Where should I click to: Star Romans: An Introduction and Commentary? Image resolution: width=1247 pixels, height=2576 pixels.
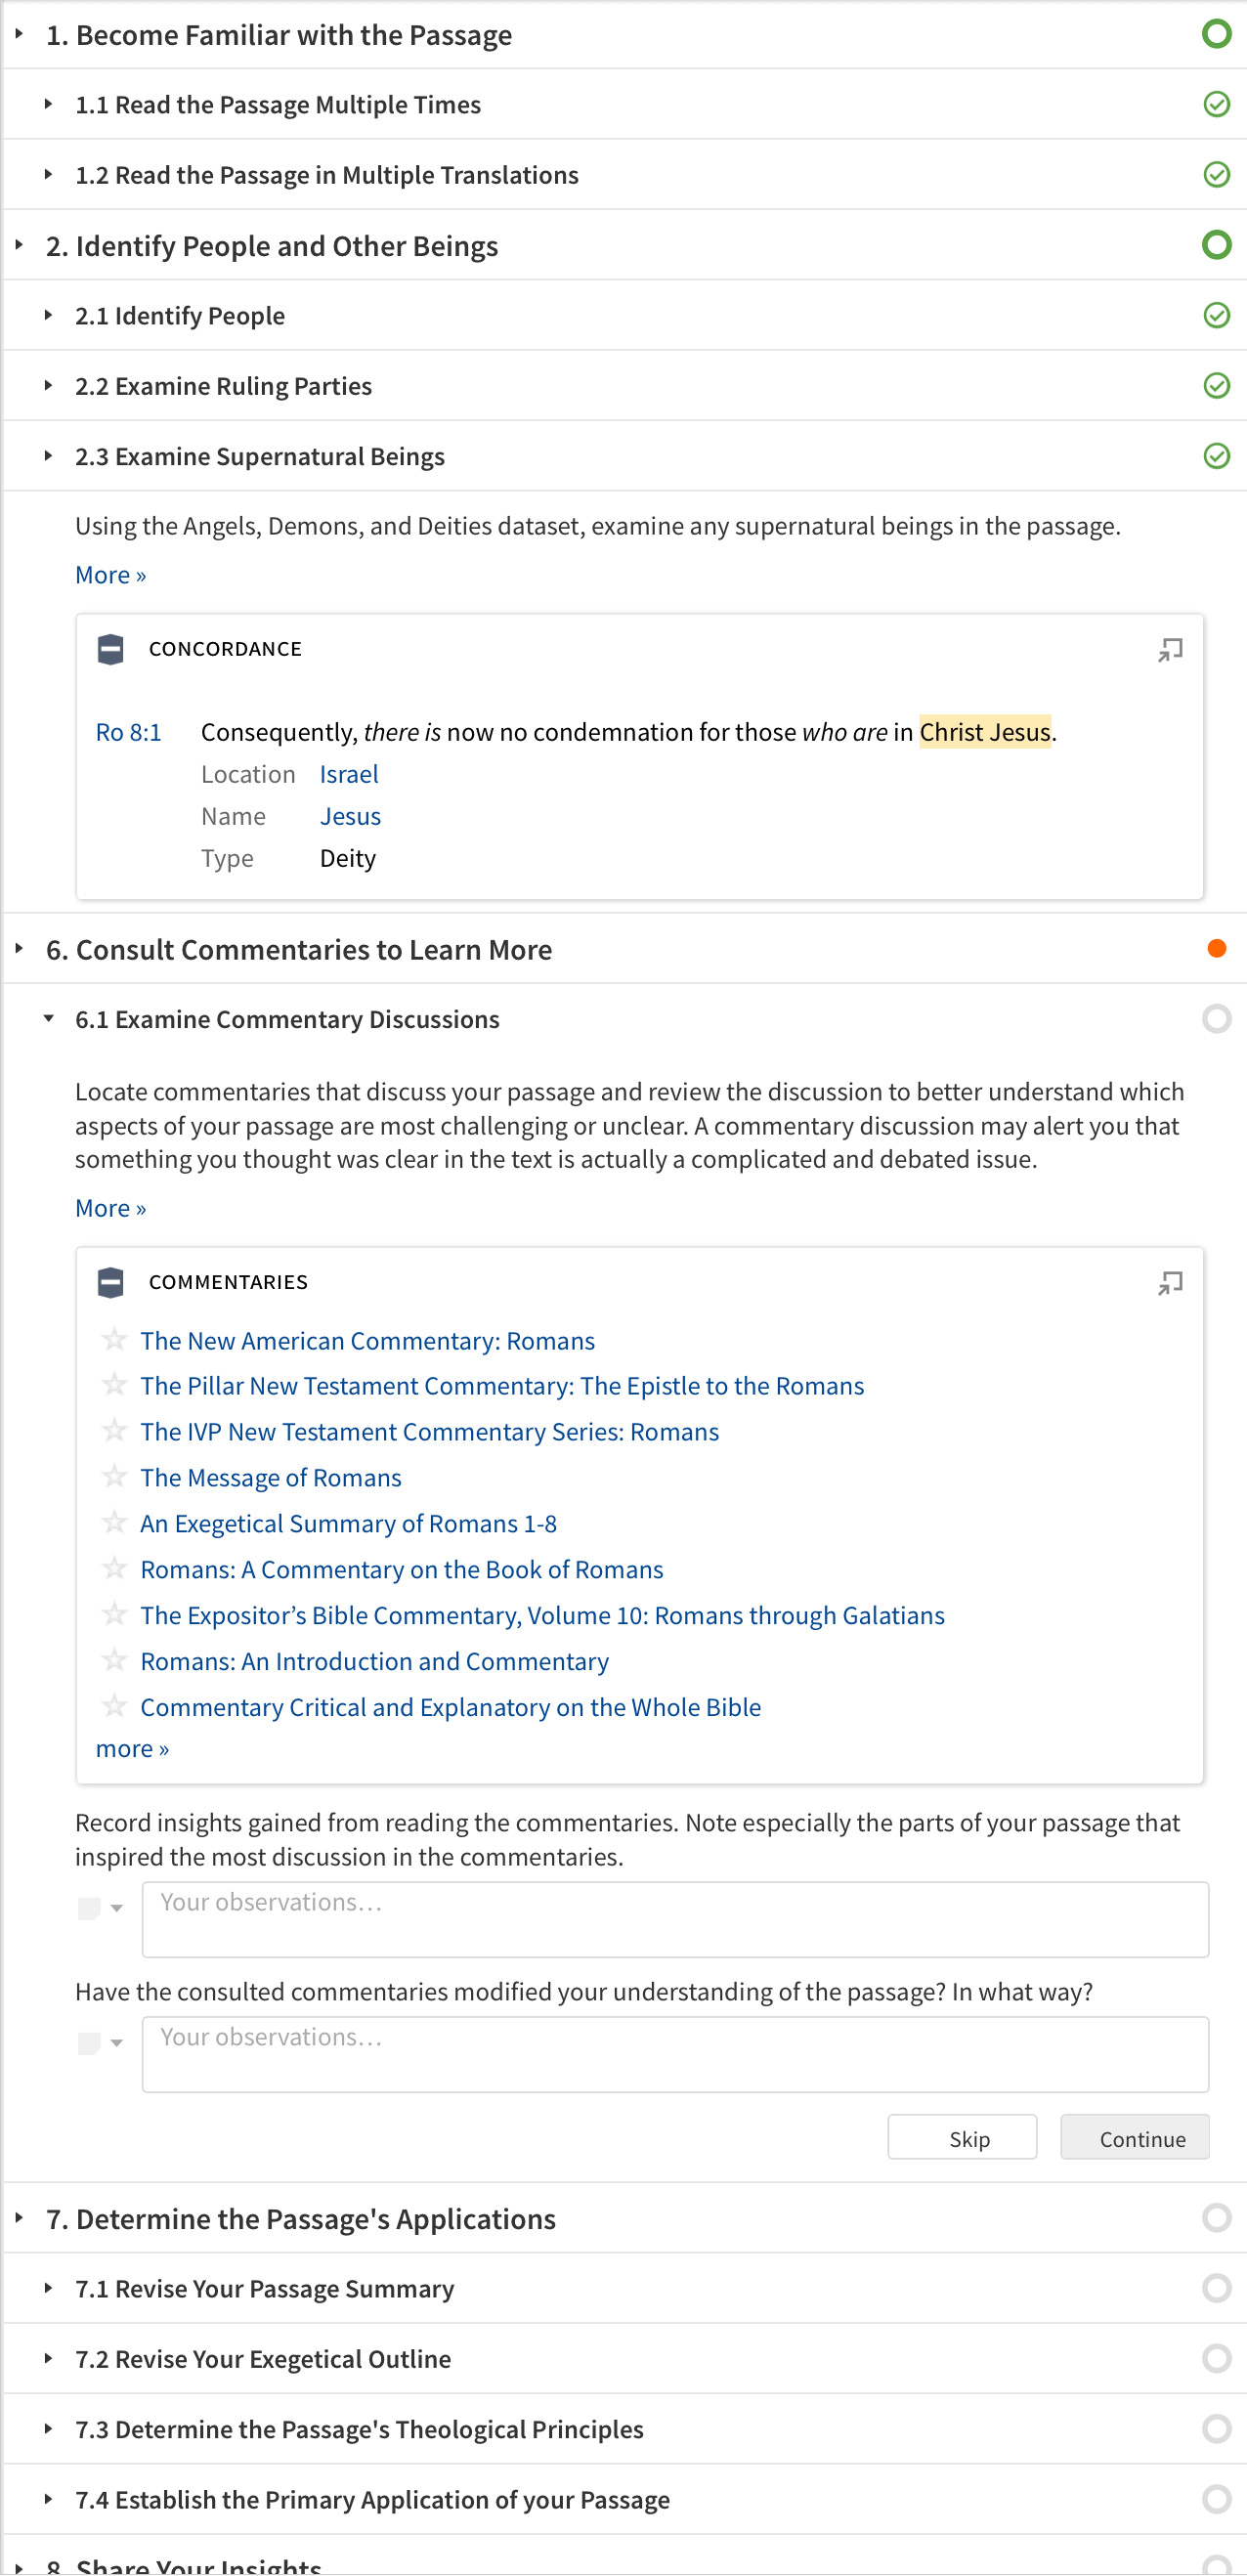click(x=115, y=1661)
